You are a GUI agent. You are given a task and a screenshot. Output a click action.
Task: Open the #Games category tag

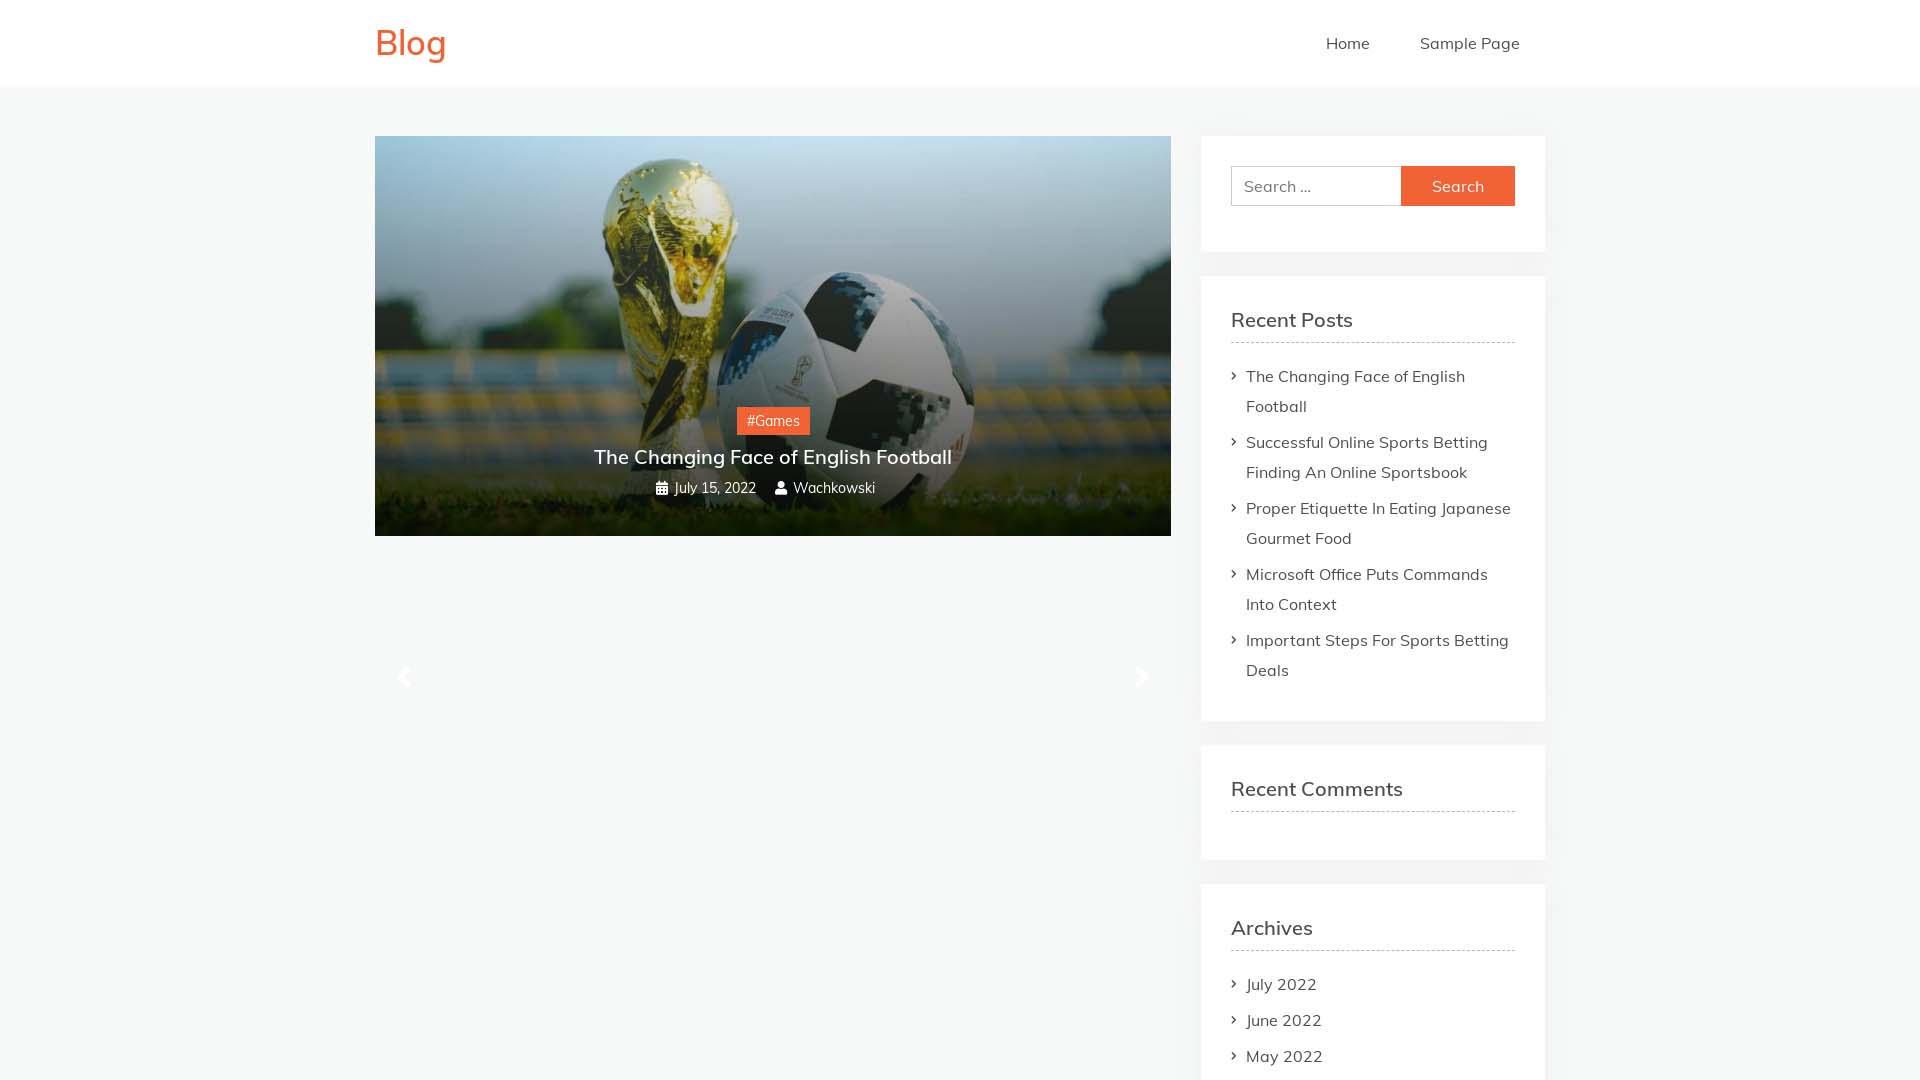(773, 421)
